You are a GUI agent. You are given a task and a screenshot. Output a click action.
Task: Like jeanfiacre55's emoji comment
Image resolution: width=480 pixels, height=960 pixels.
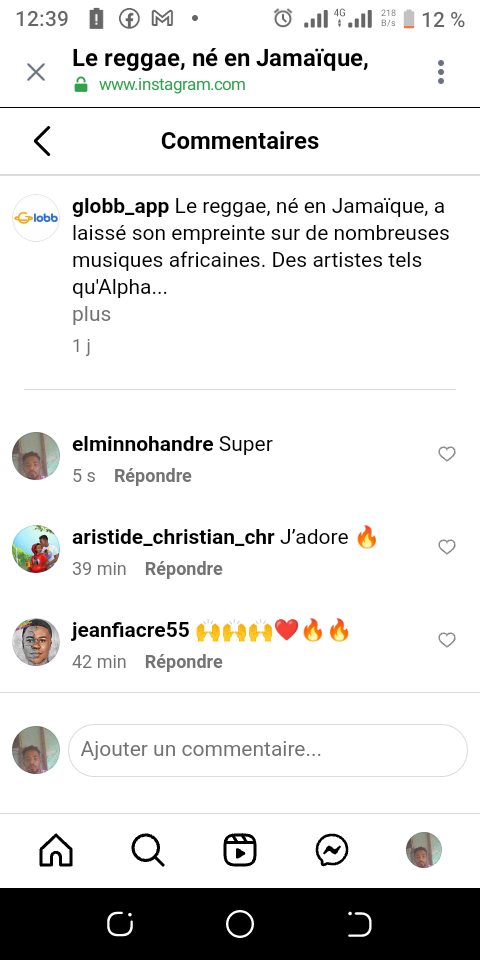(x=447, y=640)
